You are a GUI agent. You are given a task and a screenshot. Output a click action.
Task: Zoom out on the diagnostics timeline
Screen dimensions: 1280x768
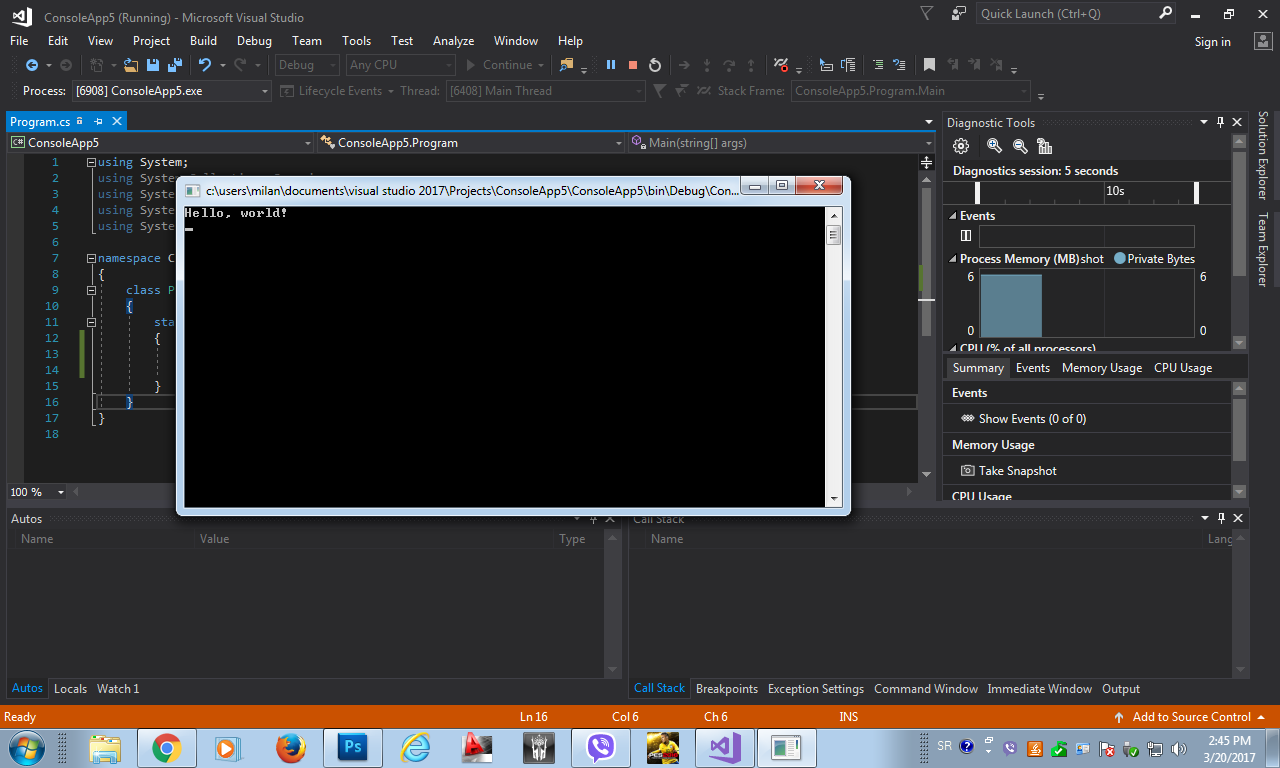1020,146
